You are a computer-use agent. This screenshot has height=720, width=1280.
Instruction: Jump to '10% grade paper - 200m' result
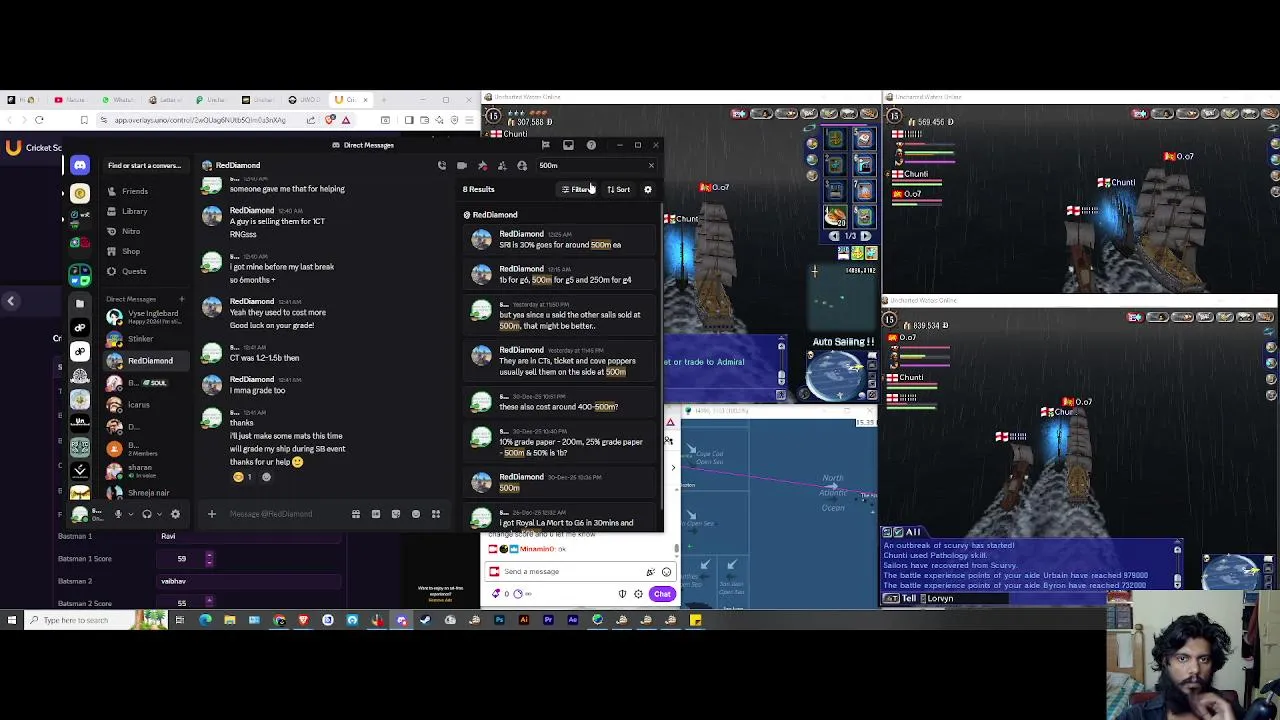click(560, 440)
